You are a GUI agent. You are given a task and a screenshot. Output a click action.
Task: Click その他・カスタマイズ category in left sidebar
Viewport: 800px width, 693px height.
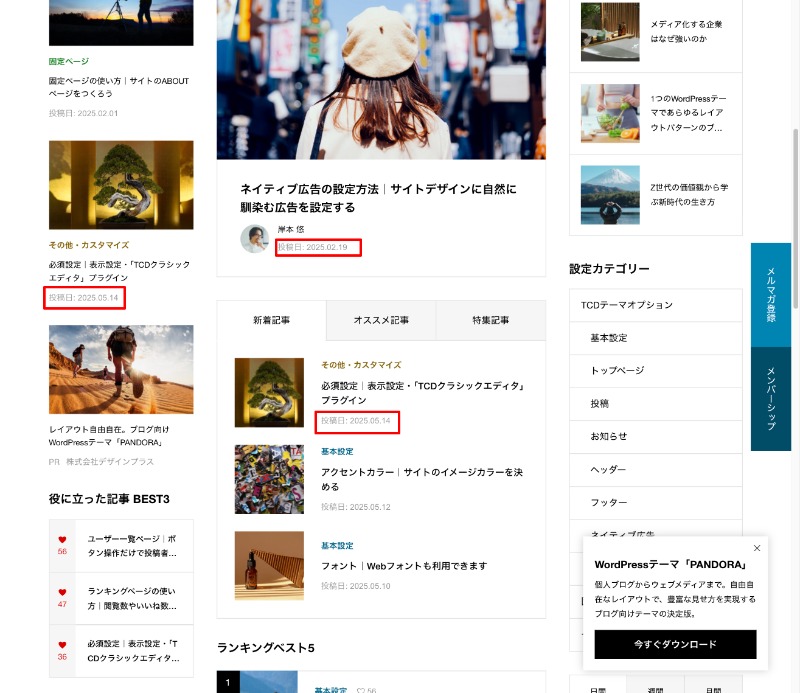[89, 245]
